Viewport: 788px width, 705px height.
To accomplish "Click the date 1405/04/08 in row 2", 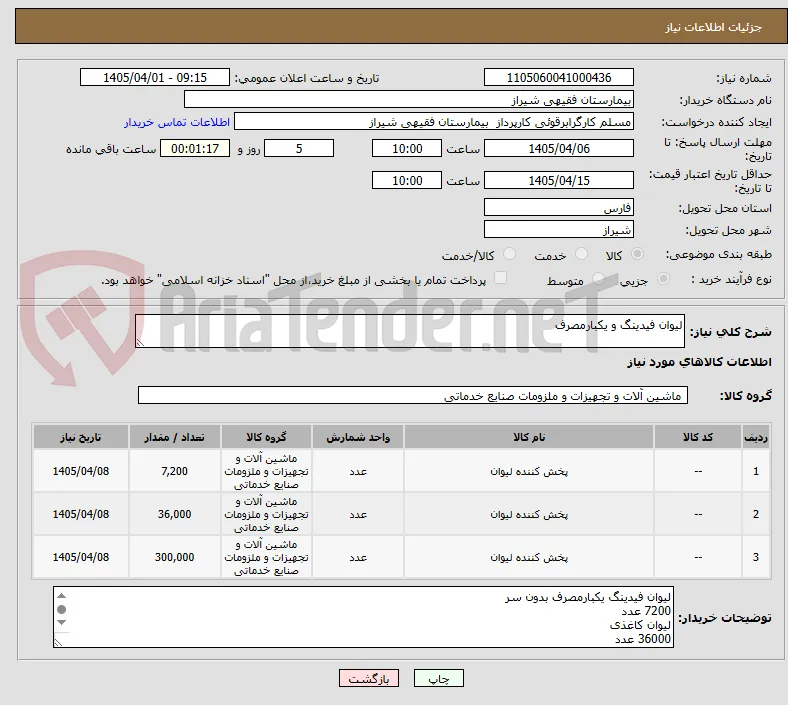I will pos(80,514).
